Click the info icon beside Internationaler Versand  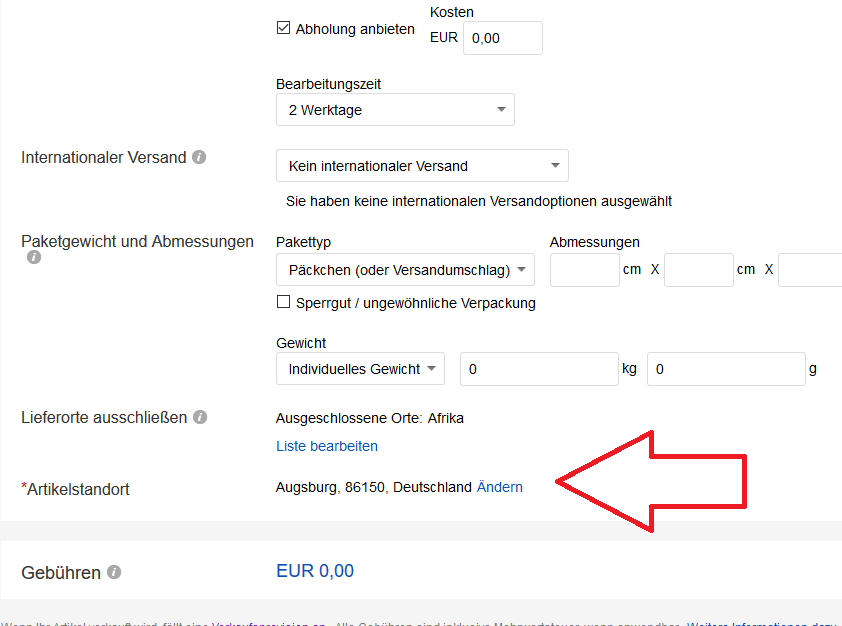click(x=199, y=157)
